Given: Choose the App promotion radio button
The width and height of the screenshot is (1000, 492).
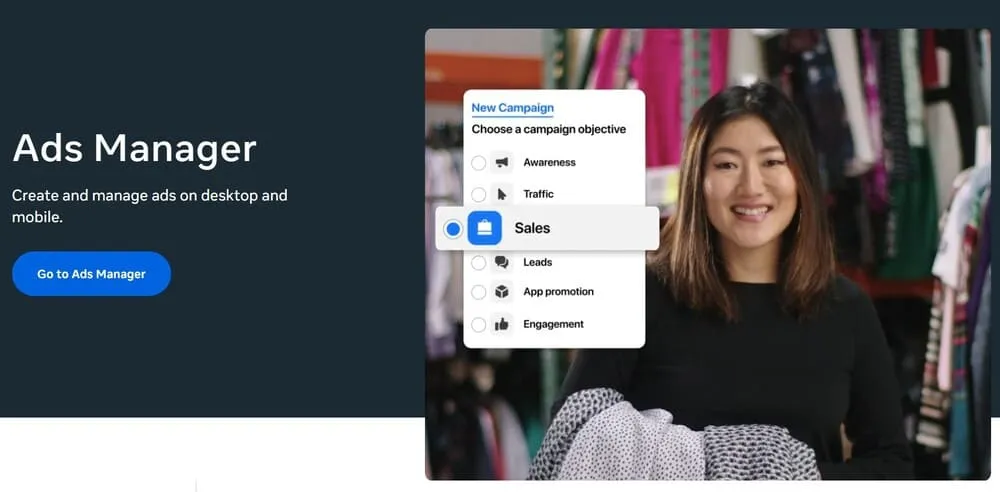Looking at the screenshot, I should click(479, 292).
